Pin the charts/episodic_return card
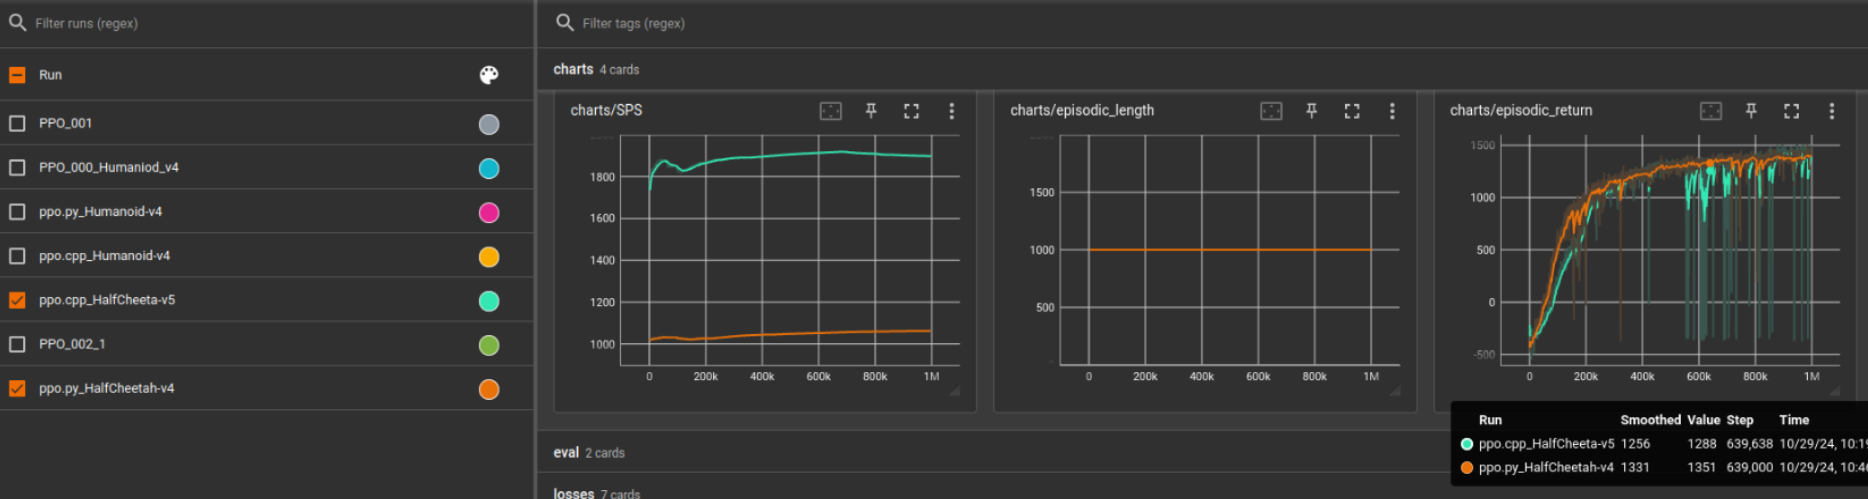The image size is (1868, 499). click(x=1751, y=111)
